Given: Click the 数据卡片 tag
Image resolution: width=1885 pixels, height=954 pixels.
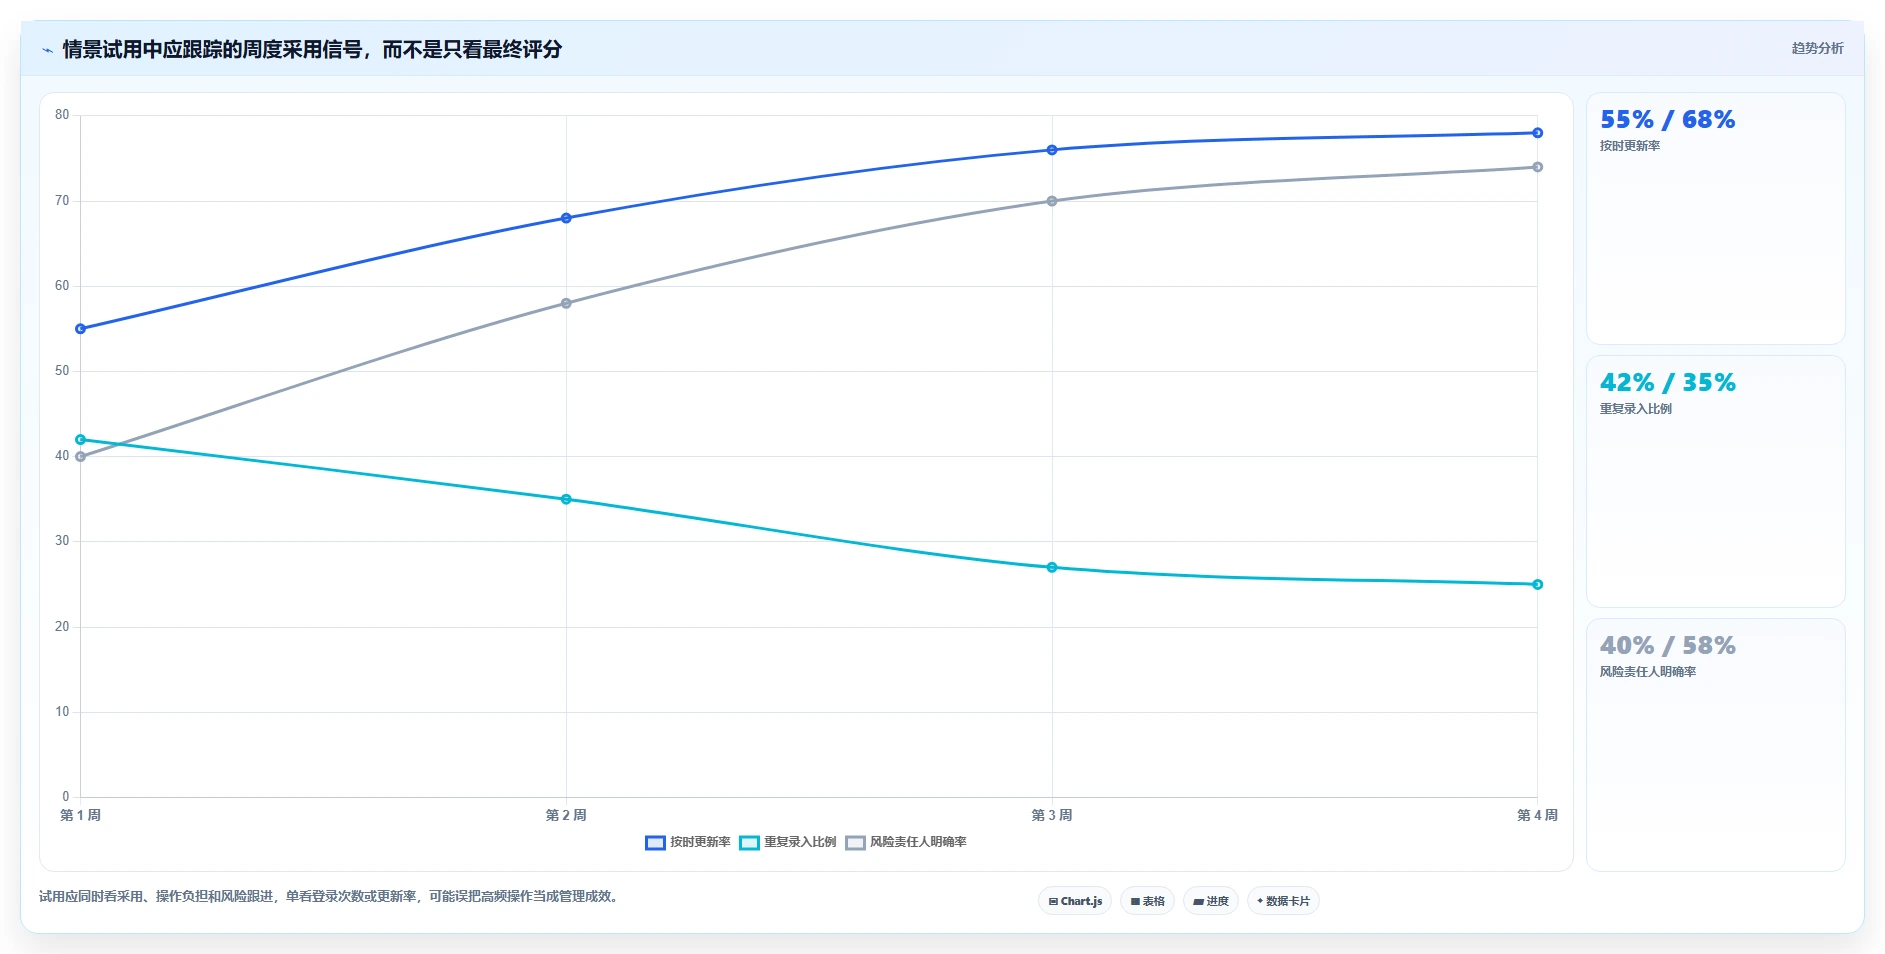Looking at the screenshot, I should tap(1283, 901).
